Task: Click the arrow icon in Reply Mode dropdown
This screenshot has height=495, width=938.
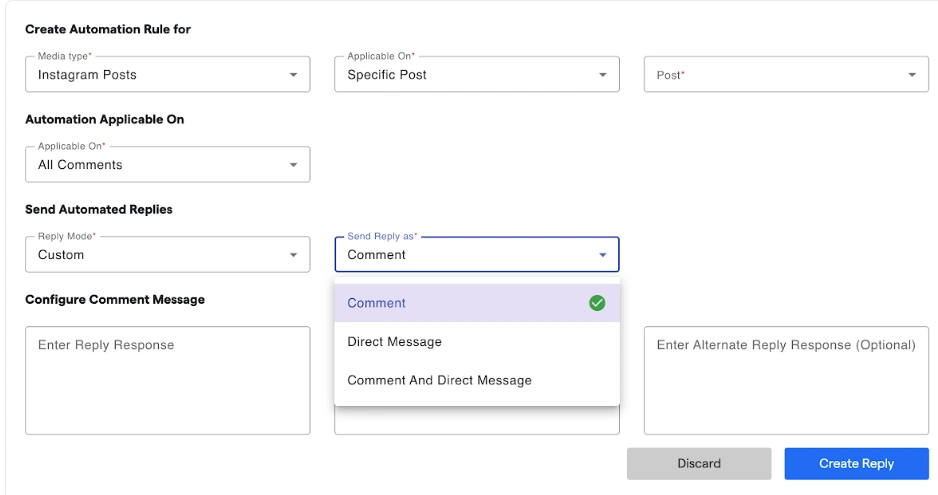Action: pyautogui.click(x=293, y=255)
